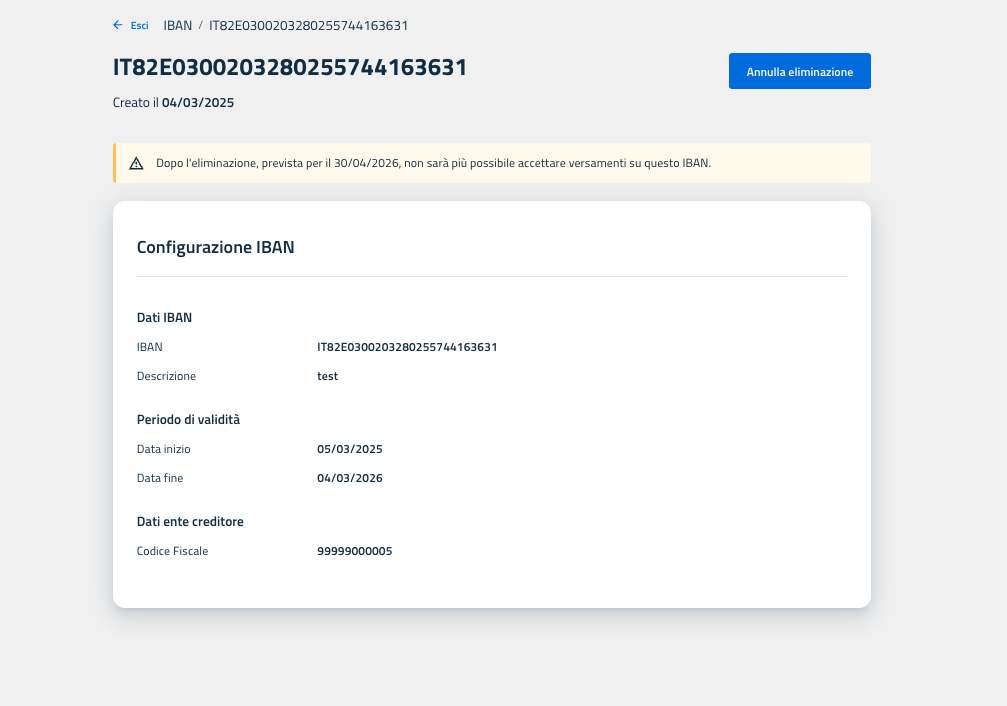
Task: Click the Descrizione field label
Action: point(166,376)
